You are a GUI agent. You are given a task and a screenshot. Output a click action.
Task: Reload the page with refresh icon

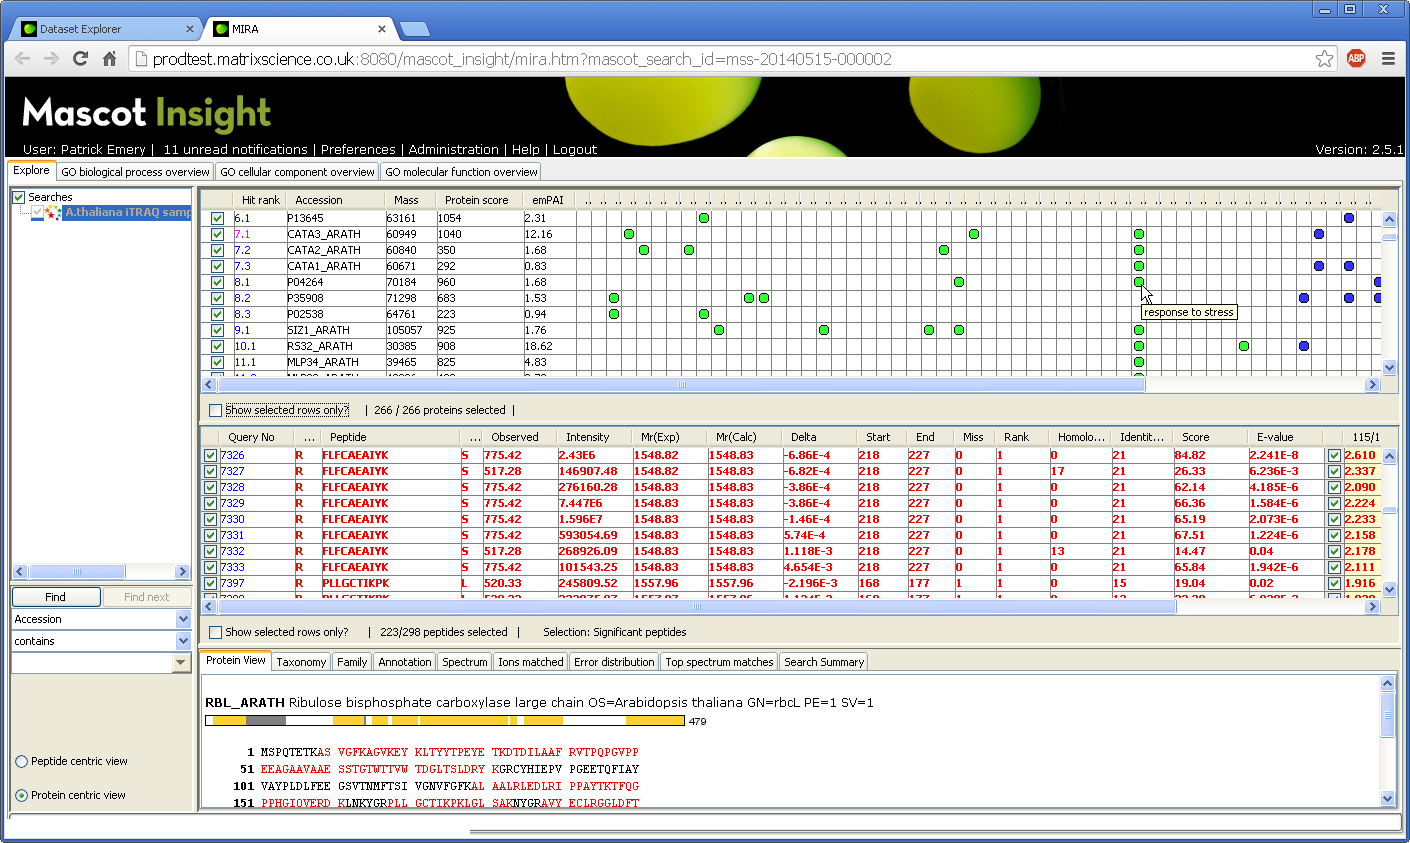tap(81, 59)
